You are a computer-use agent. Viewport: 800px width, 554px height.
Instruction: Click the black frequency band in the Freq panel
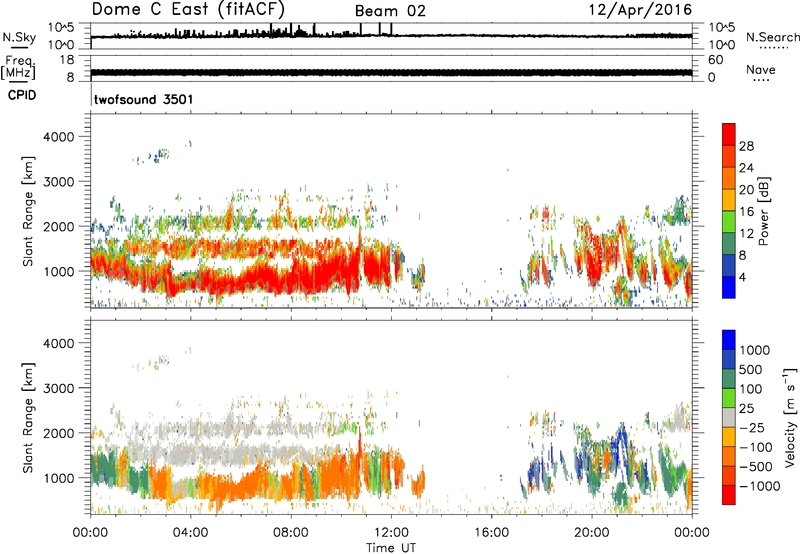click(391, 72)
